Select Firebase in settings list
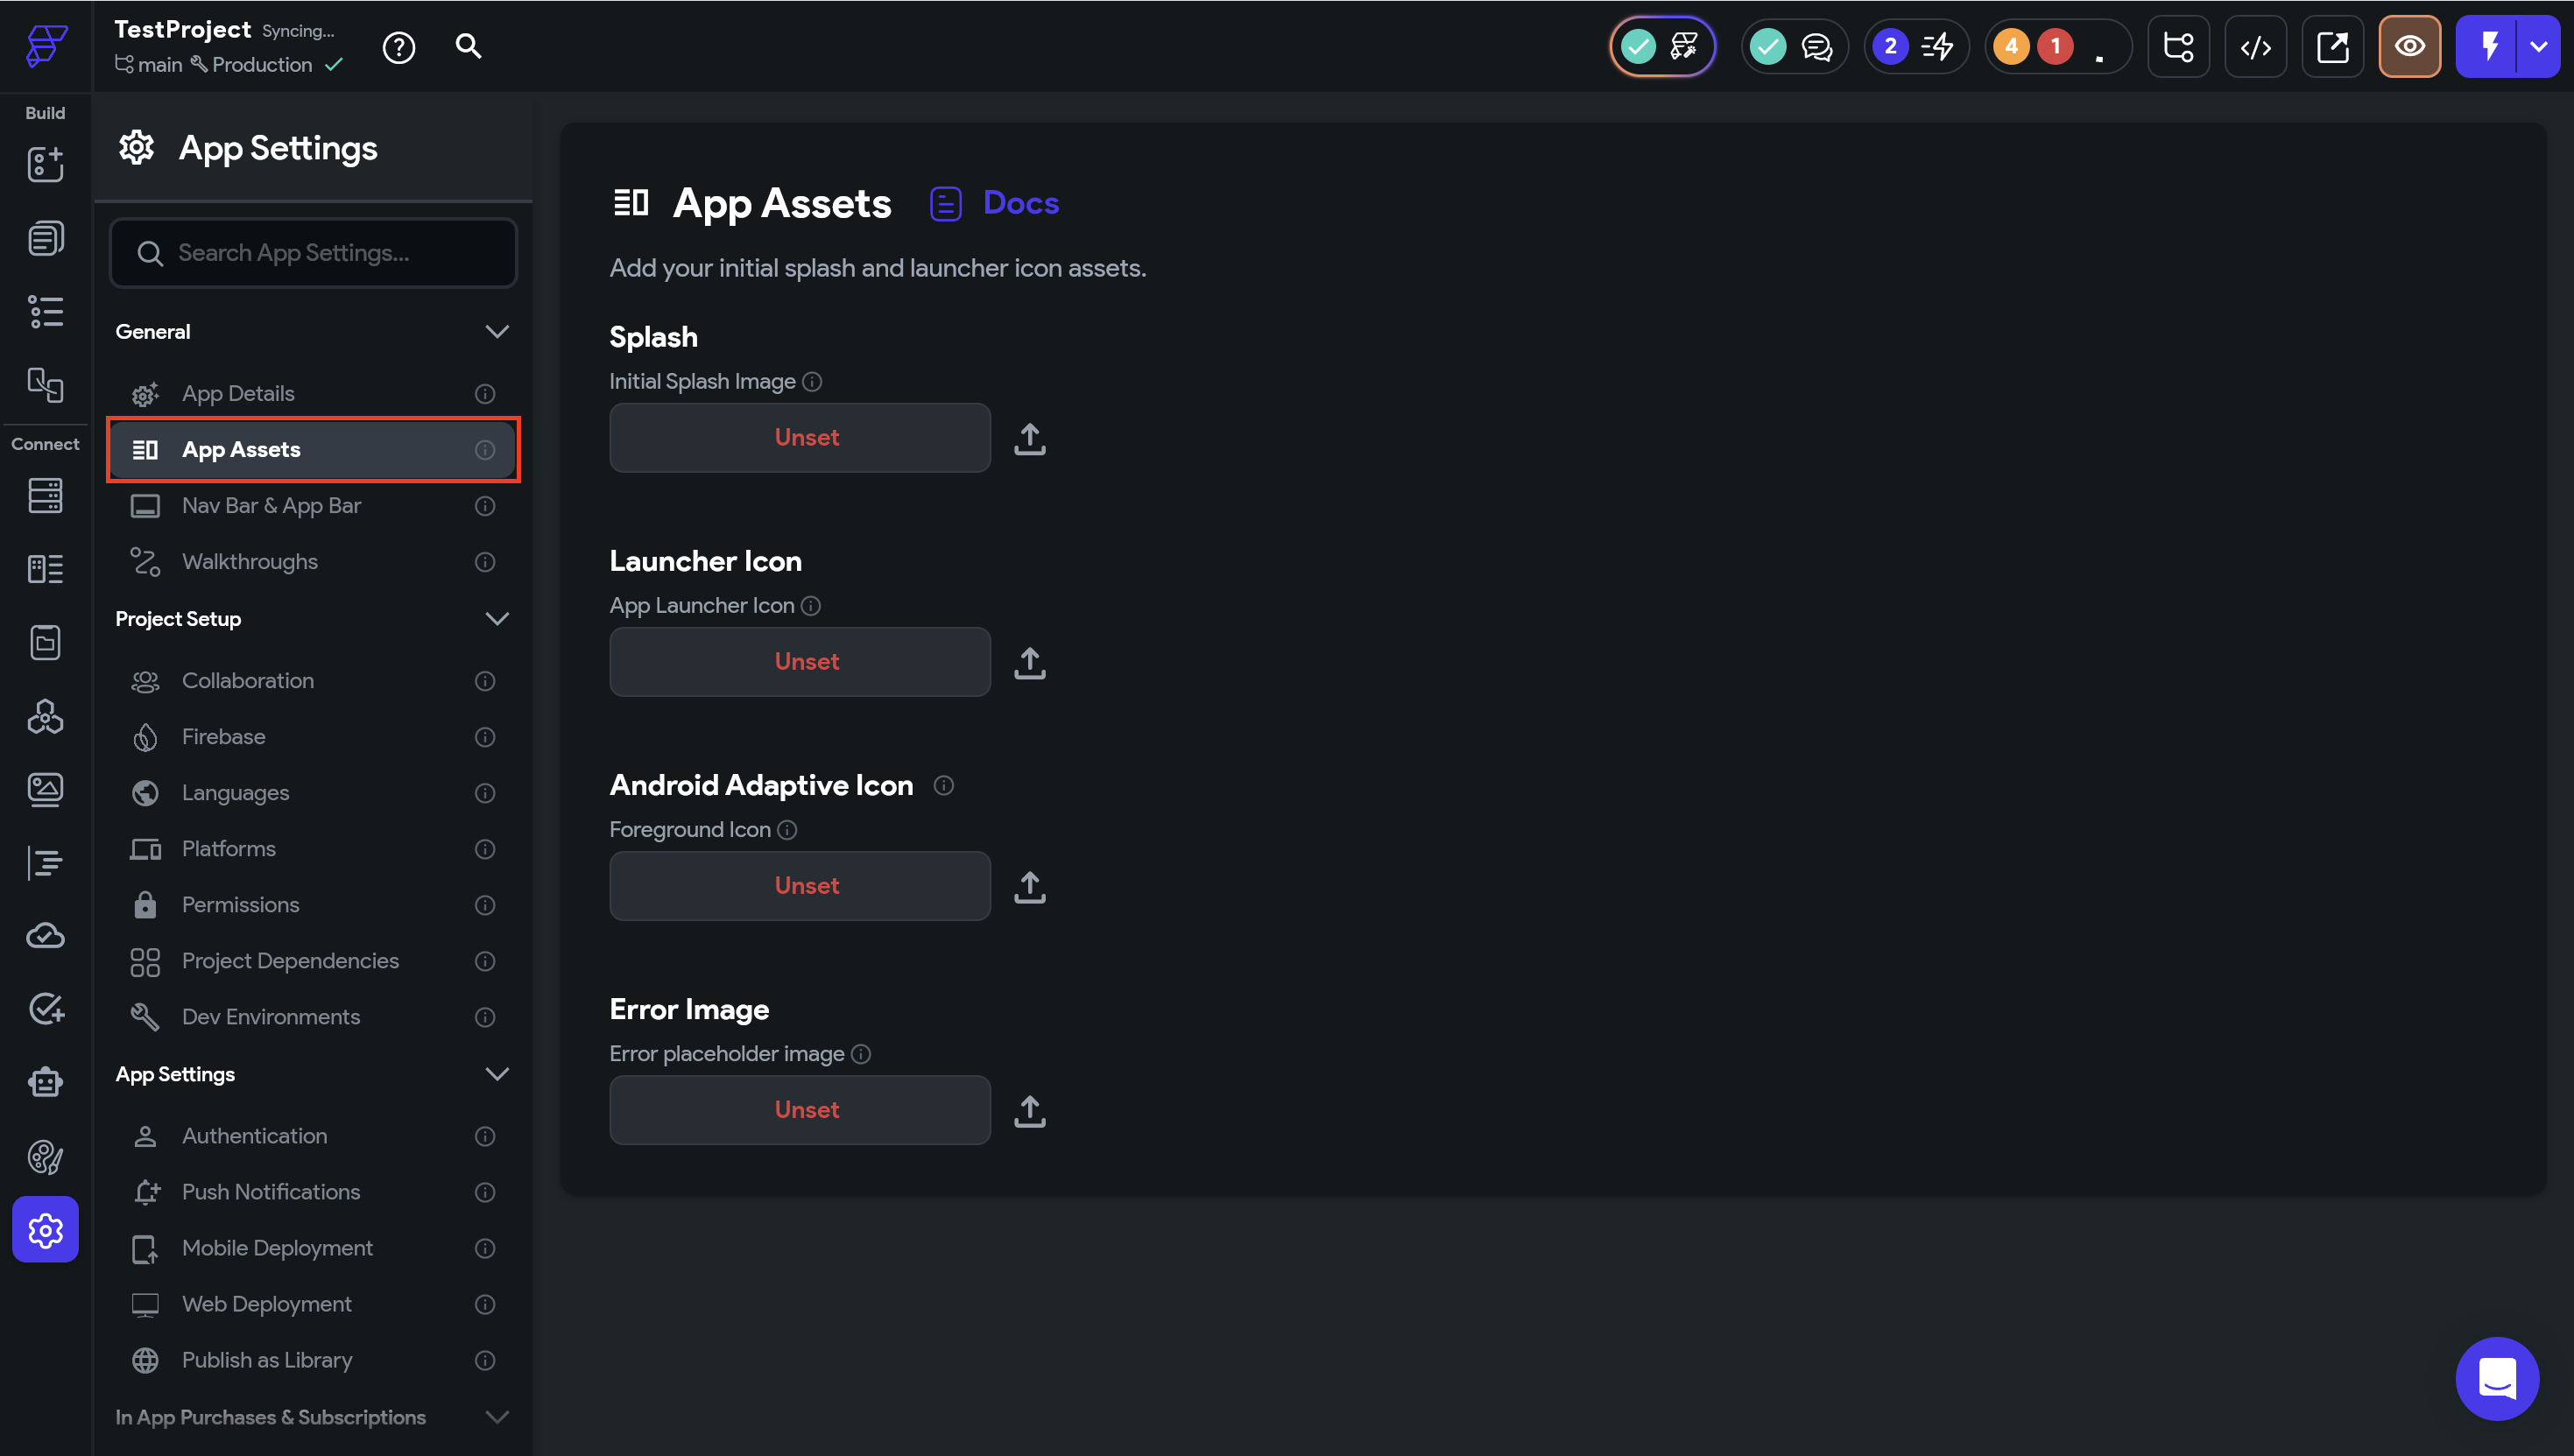This screenshot has height=1456, width=2574. [x=223, y=737]
